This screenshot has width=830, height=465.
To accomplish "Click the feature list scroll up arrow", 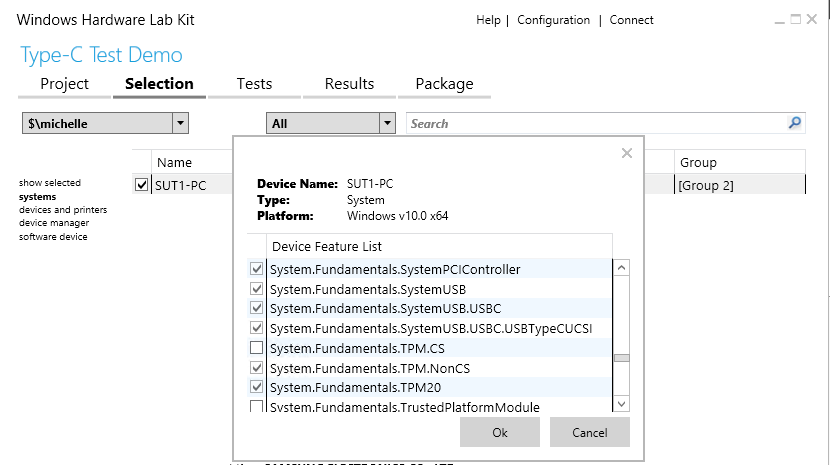I will [621, 268].
